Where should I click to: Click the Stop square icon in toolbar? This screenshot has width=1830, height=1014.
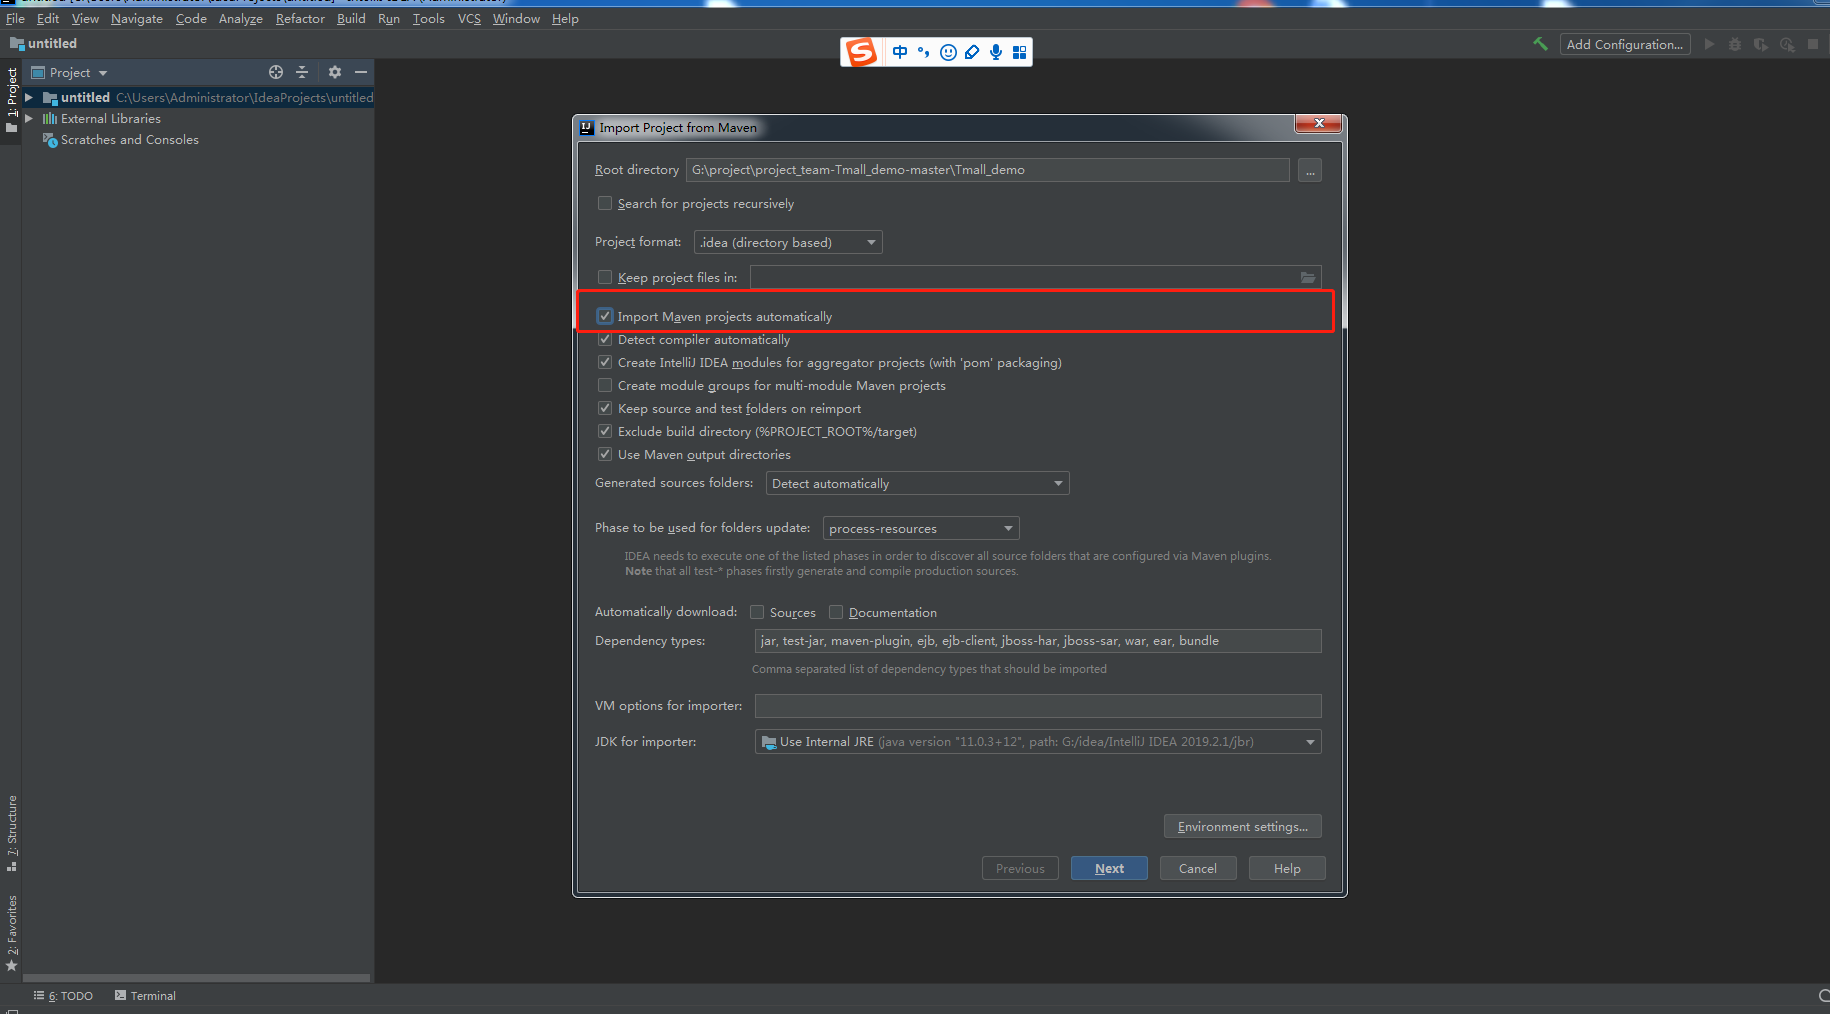(x=1813, y=44)
